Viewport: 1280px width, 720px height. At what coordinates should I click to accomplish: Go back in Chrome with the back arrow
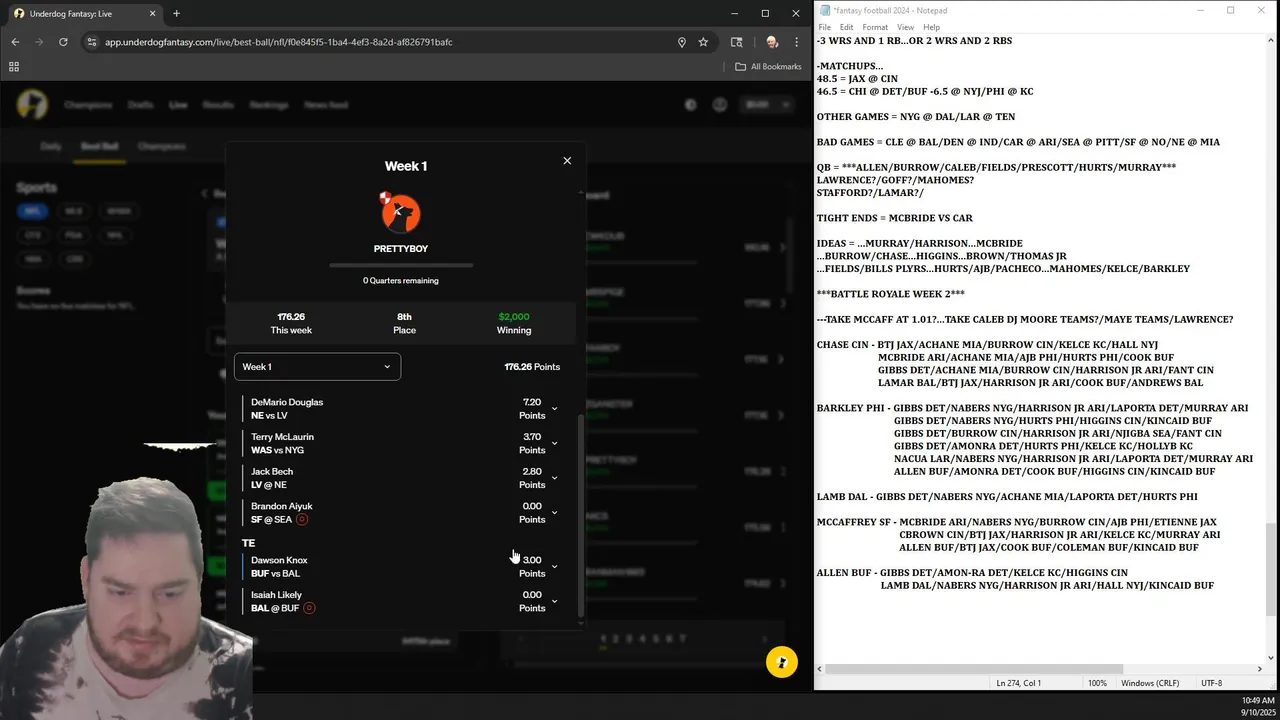tap(15, 42)
